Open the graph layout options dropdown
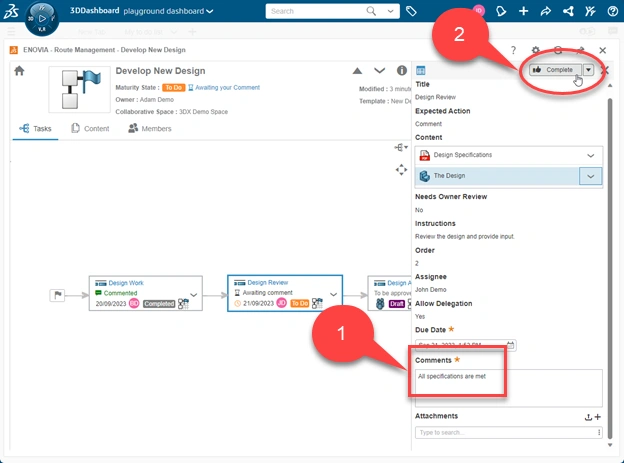 (401, 147)
